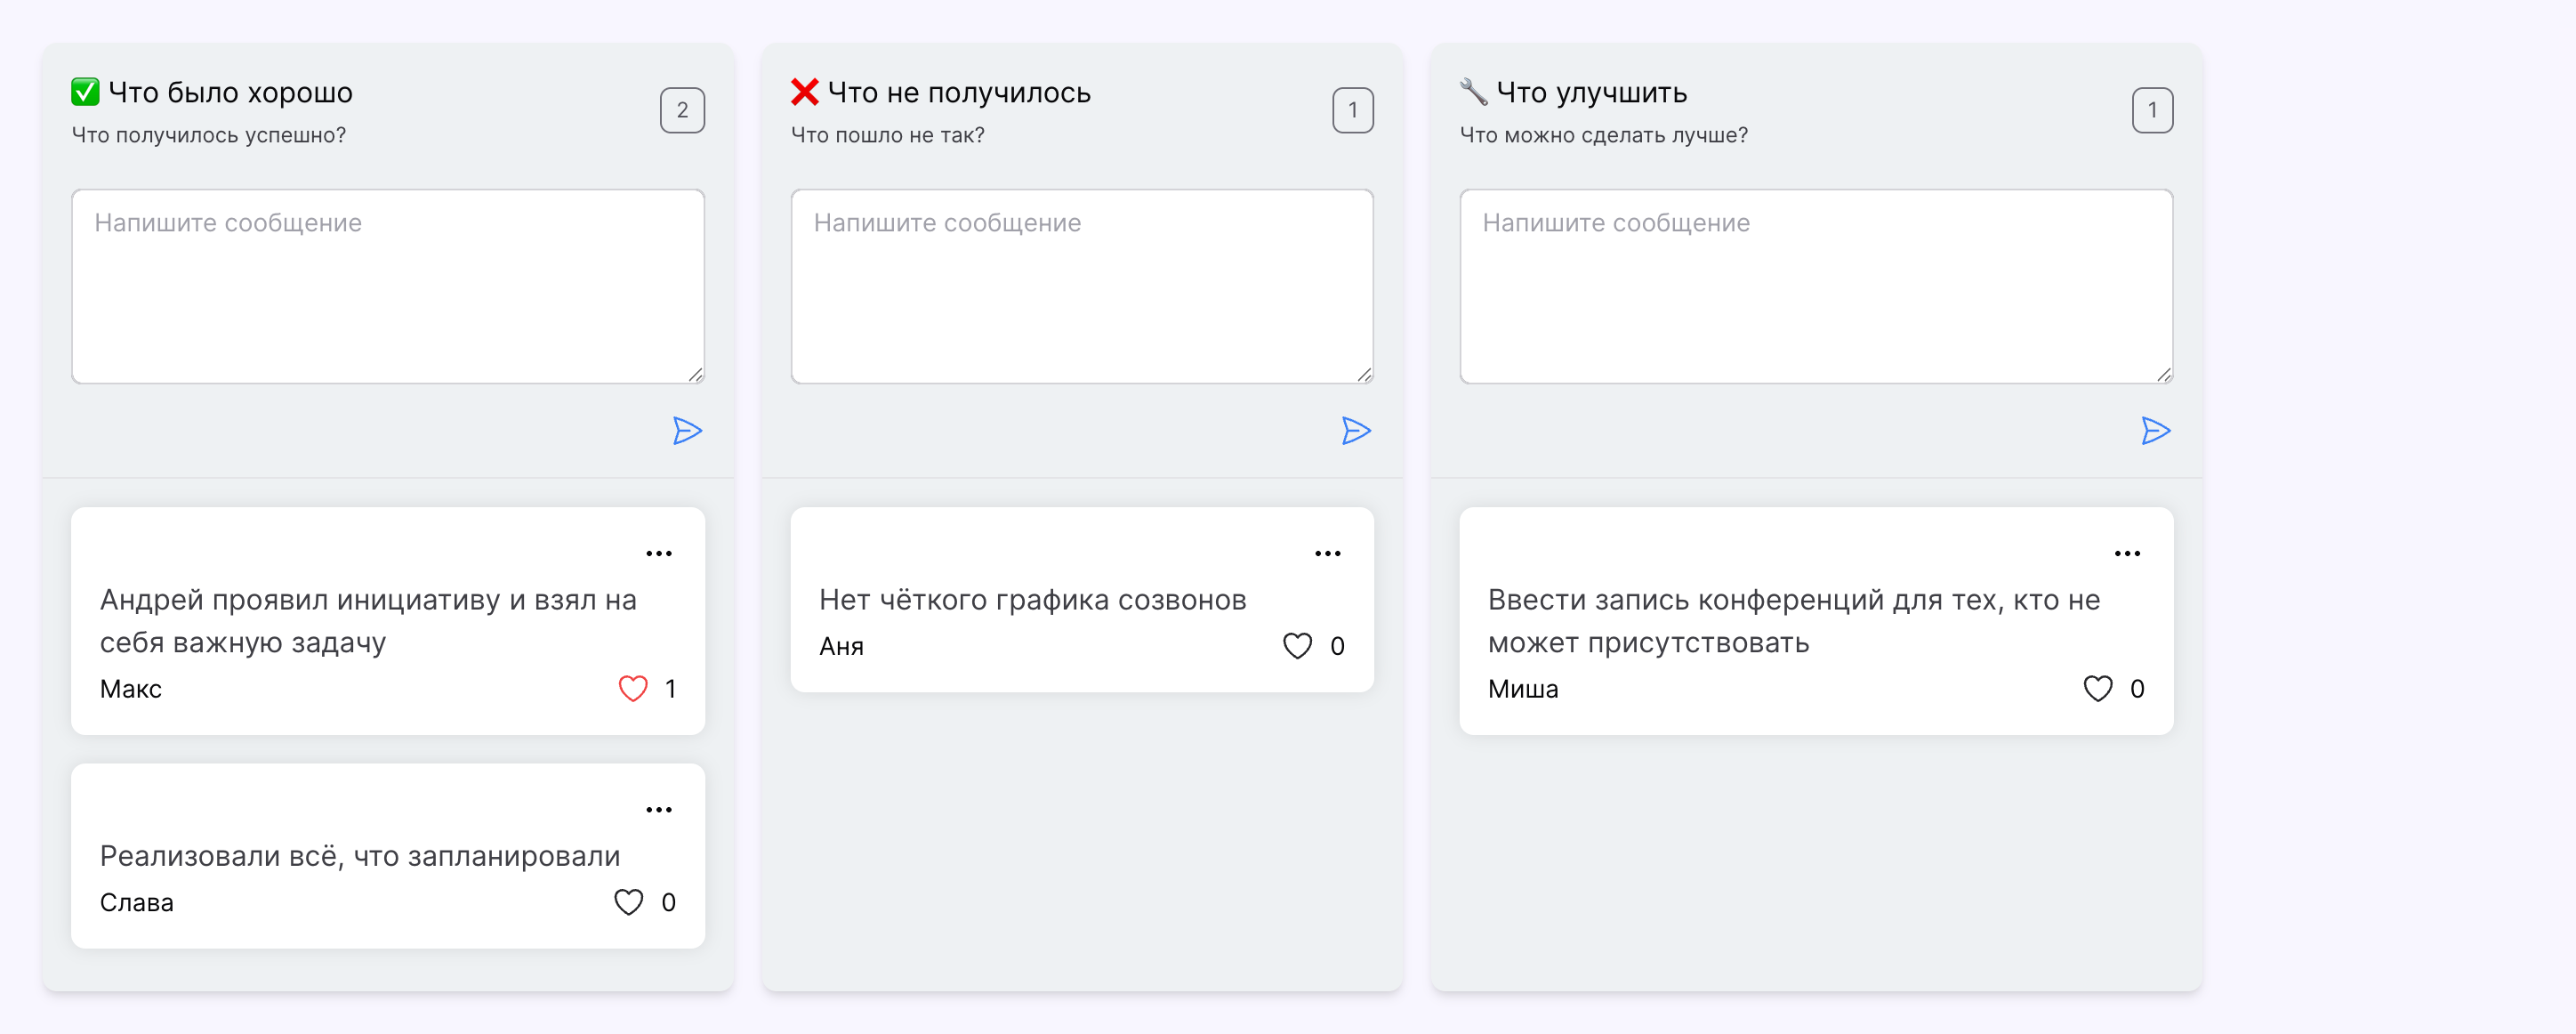Focus the 'Что улучшить' message textarea
This screenshot has height=1034, width=2576.
(x=1815, y=286)
